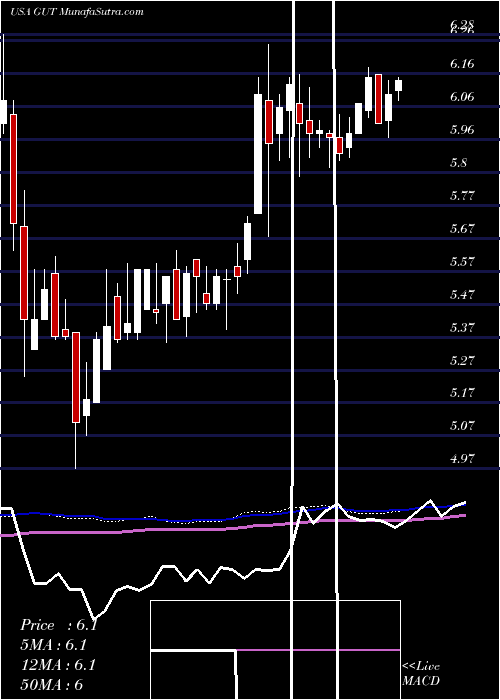Click the 5.57 price axis label

tap(462, 262)
